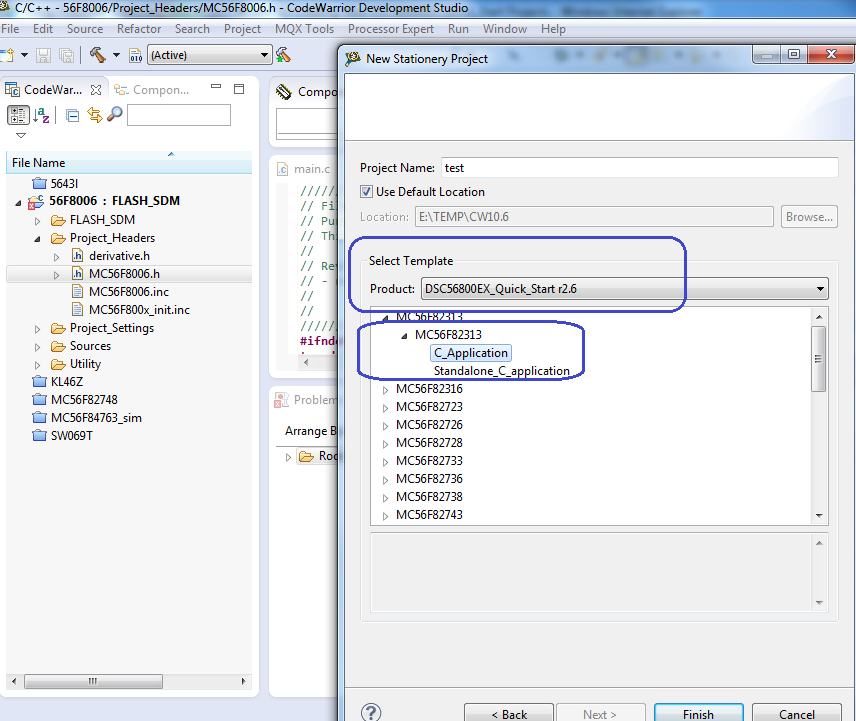Click the Collapse All icon in the projects panel
The height and width of the screenshot is (721, 856).
click(x=72, y=115)
